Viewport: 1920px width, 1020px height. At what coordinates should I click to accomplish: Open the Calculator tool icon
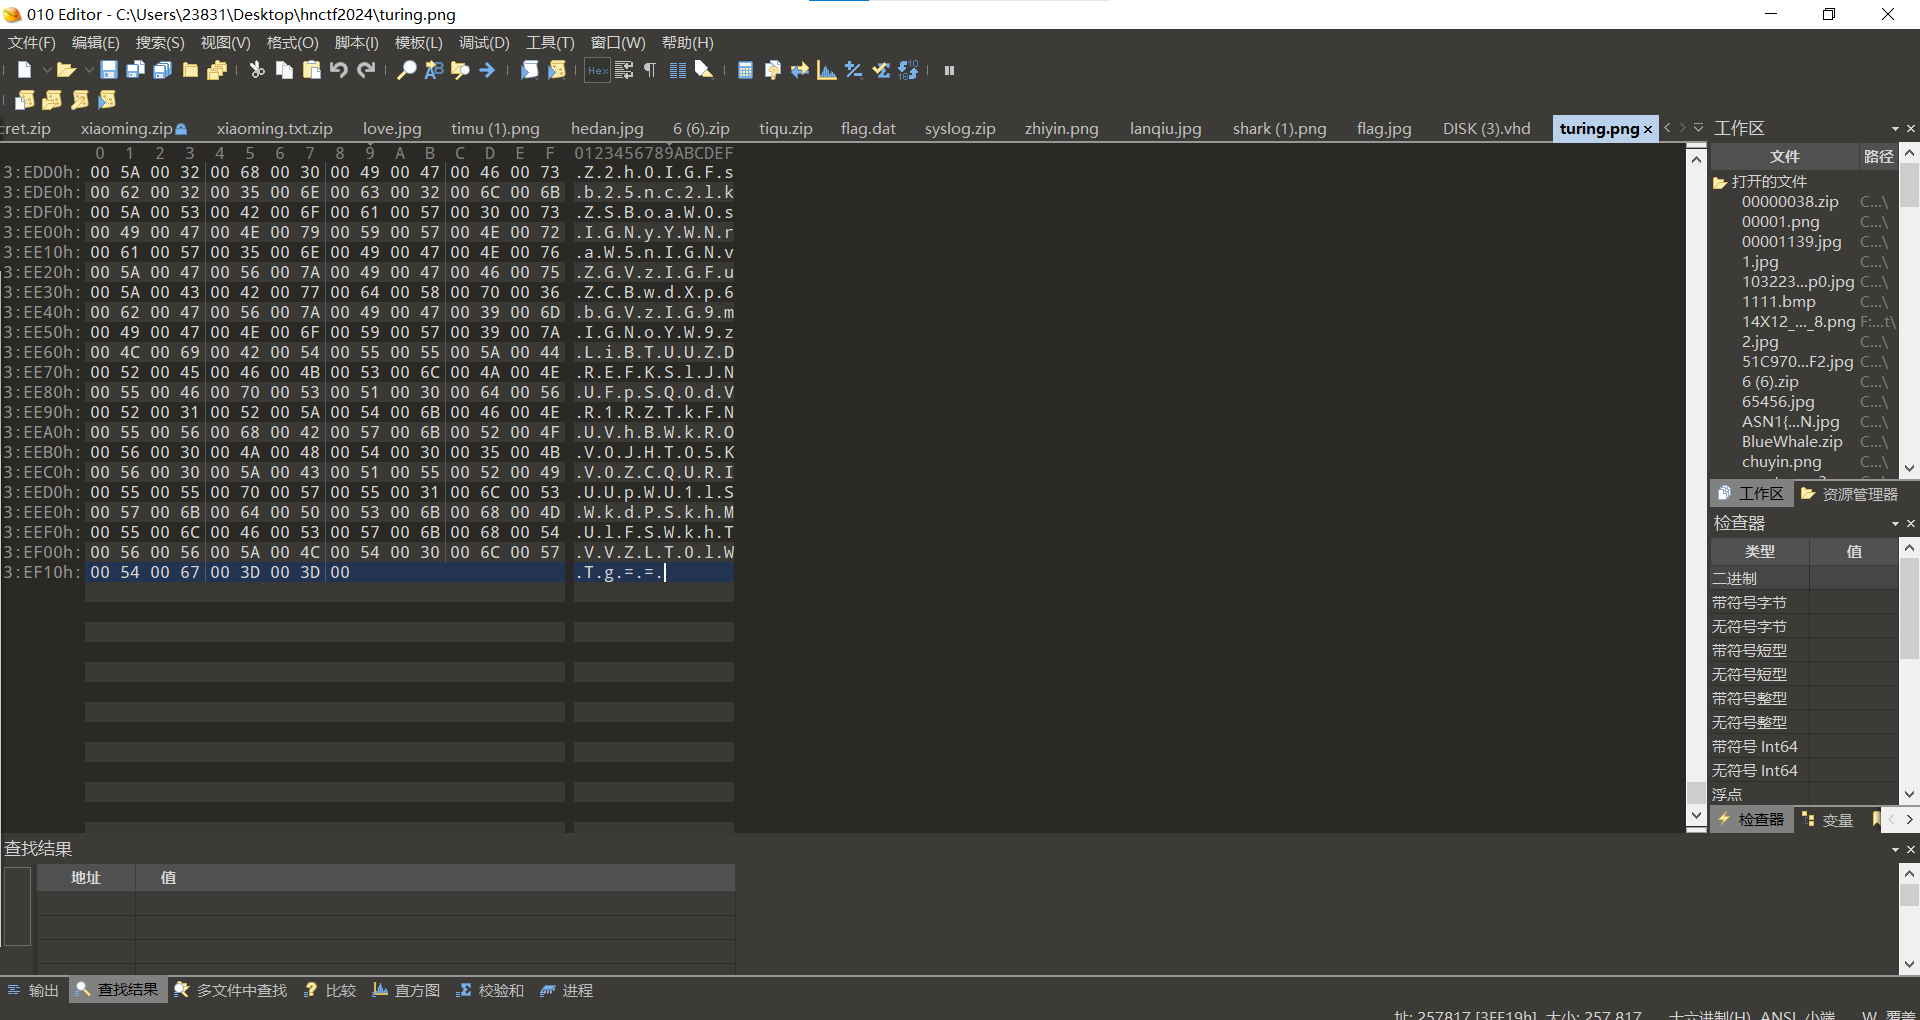[745, 70]
